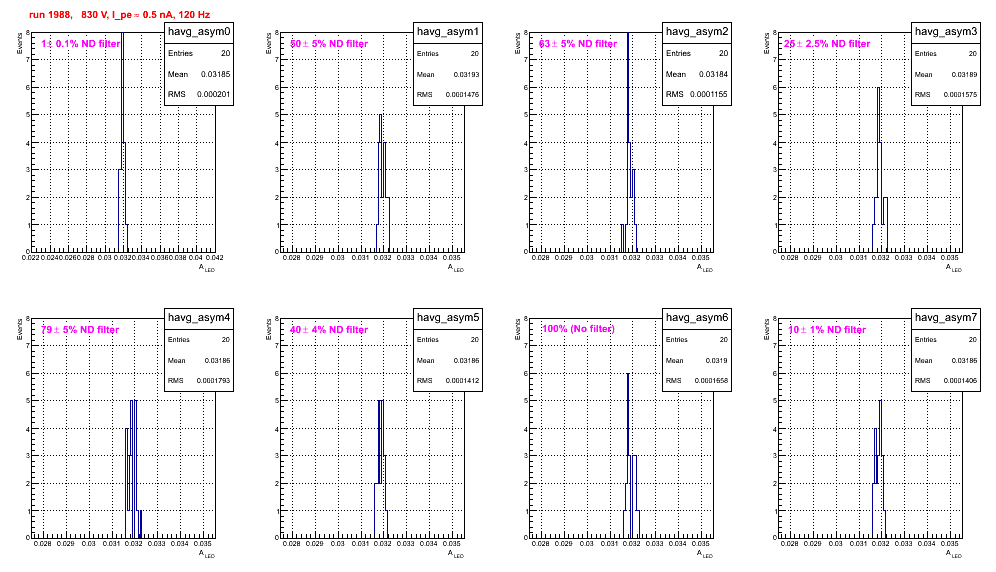
Task: Click Mean 0.03193 in havg_asym1 stats
Action: pos(448,74)
